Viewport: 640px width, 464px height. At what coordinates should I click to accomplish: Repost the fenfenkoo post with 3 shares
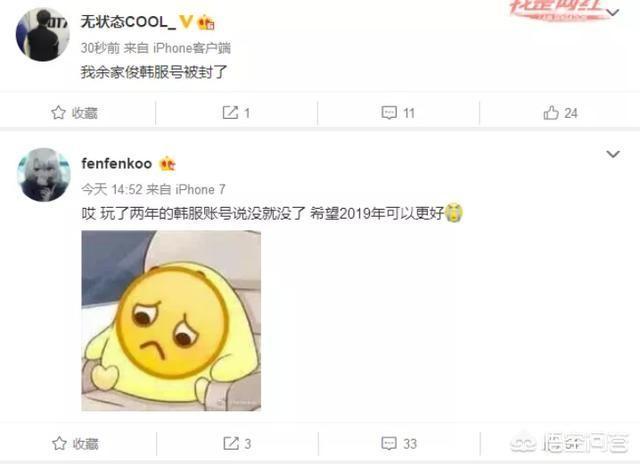point(237,444)
